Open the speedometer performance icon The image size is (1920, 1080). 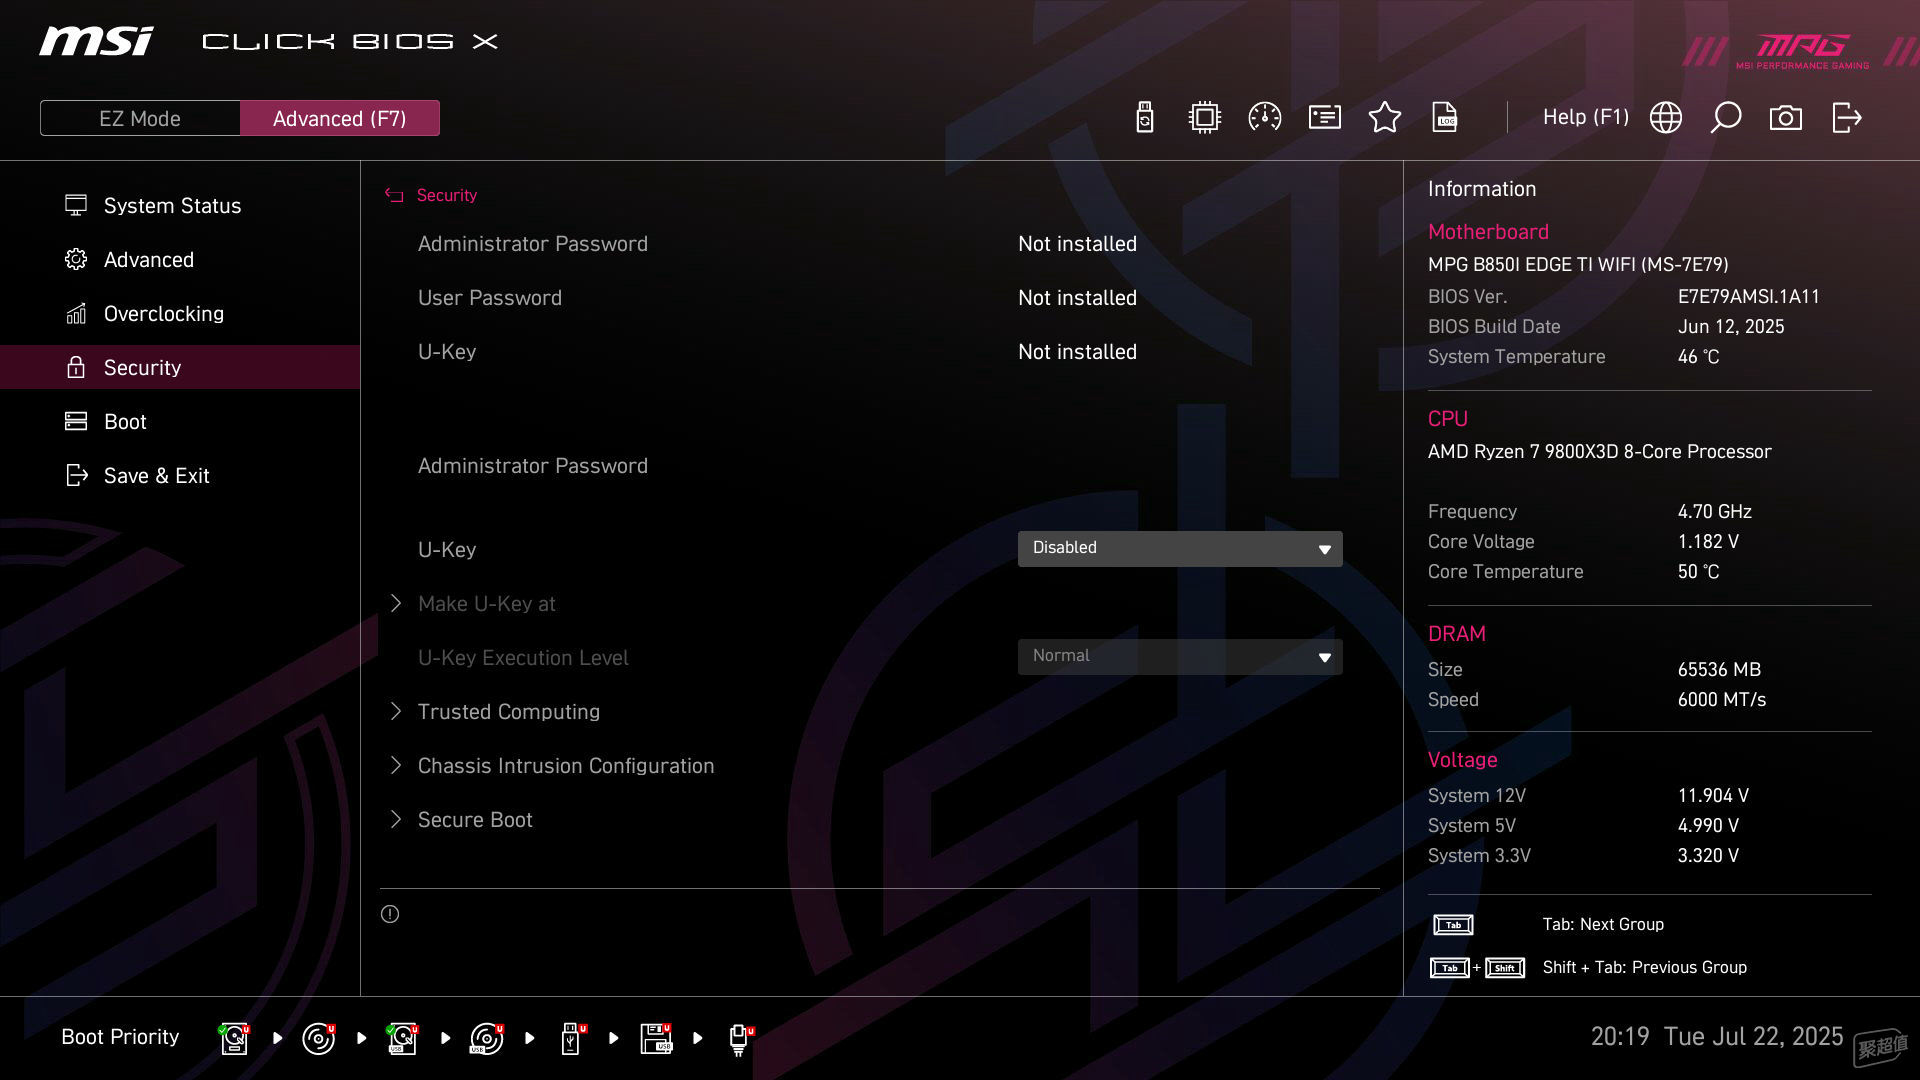1265,118
